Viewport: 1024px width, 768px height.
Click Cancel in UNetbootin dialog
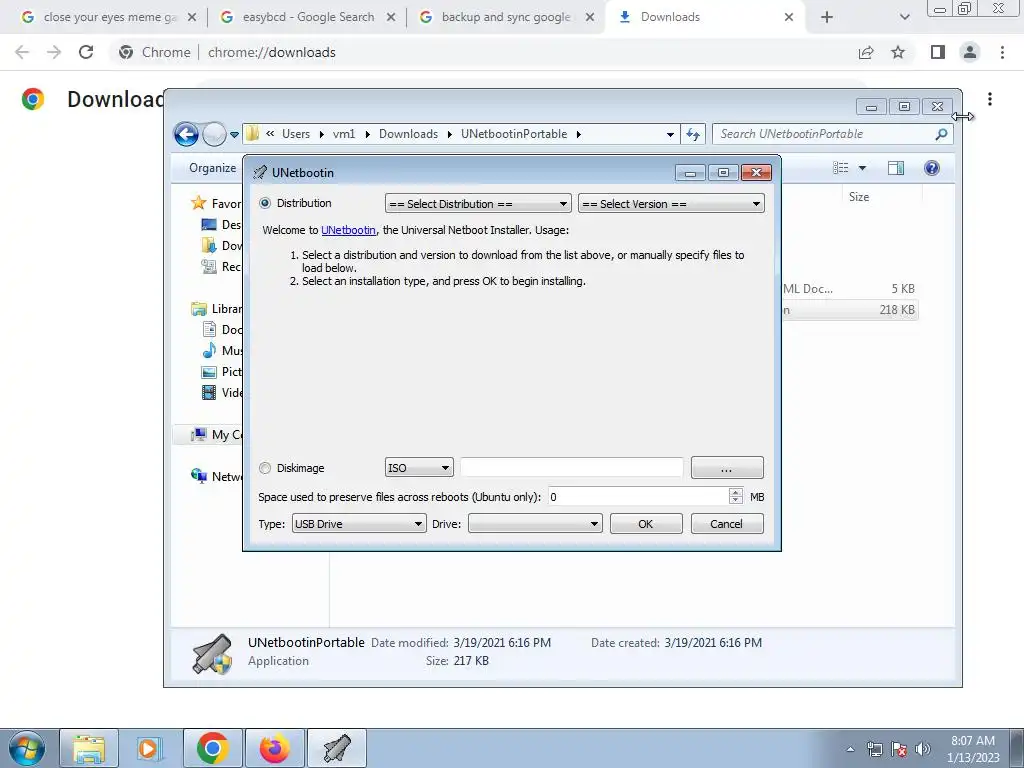click(x=727, y=524)
